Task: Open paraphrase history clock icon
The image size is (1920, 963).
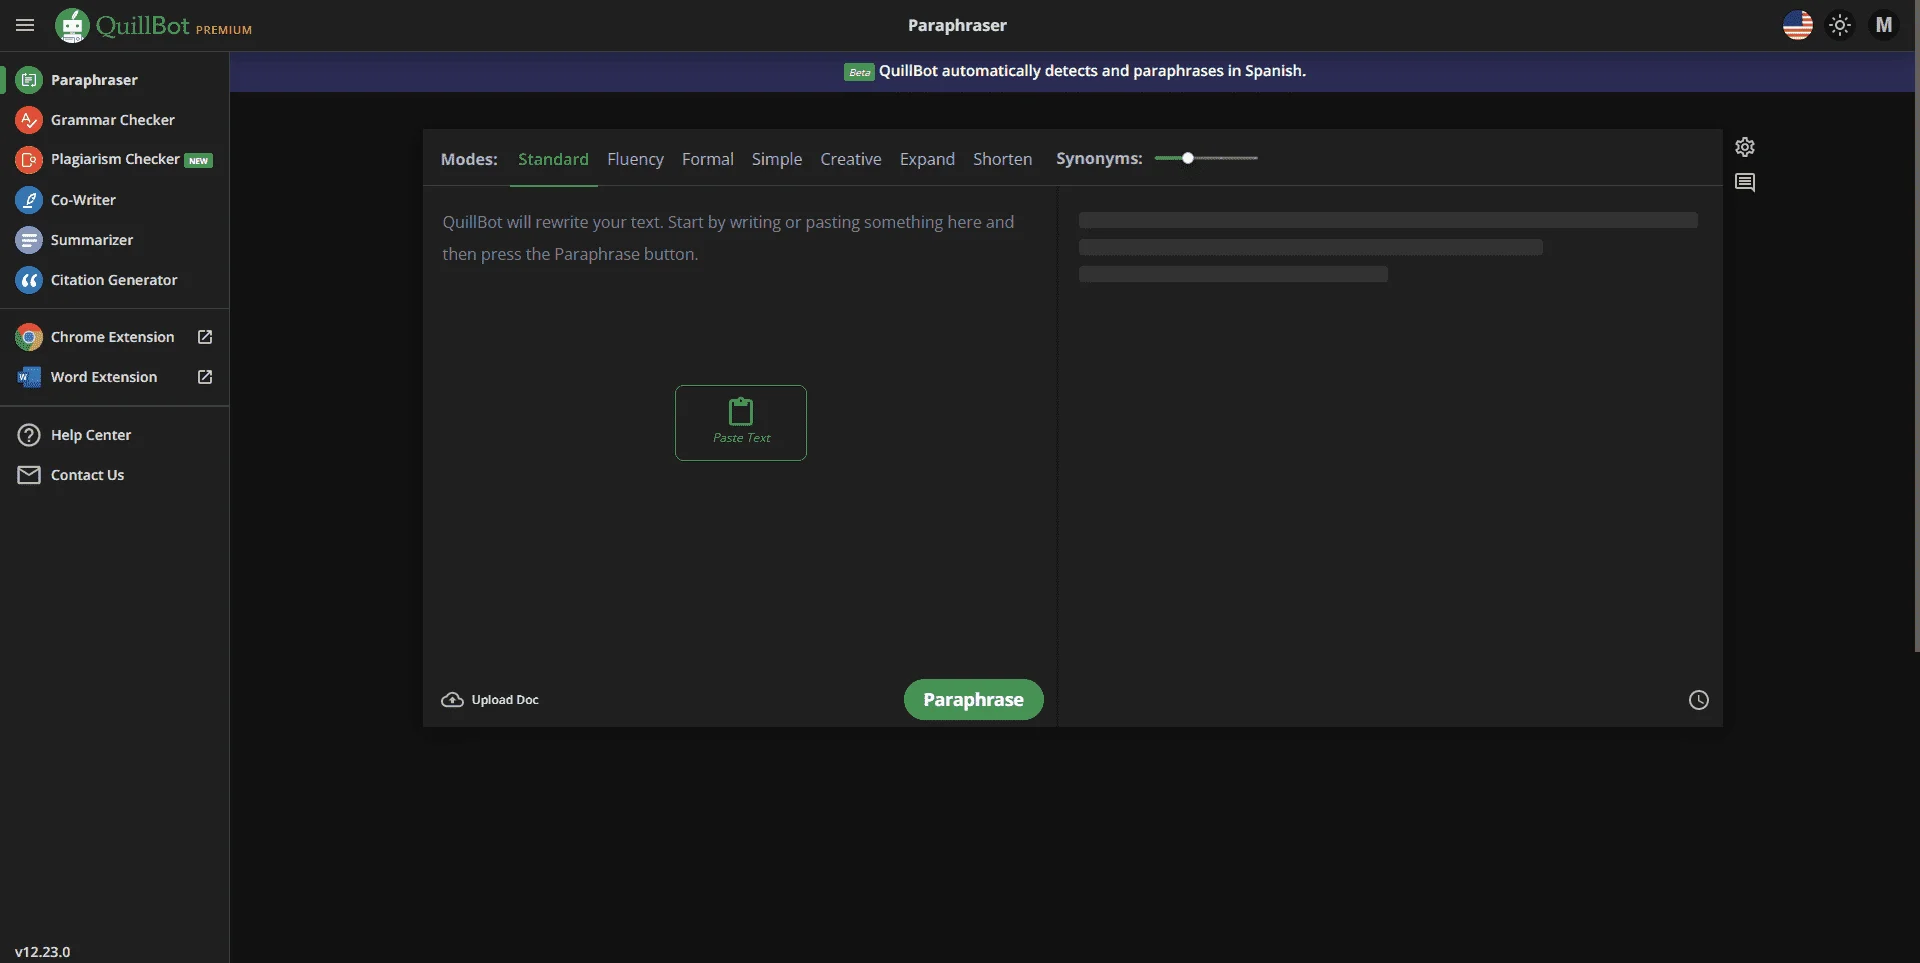Action: 1699,700
